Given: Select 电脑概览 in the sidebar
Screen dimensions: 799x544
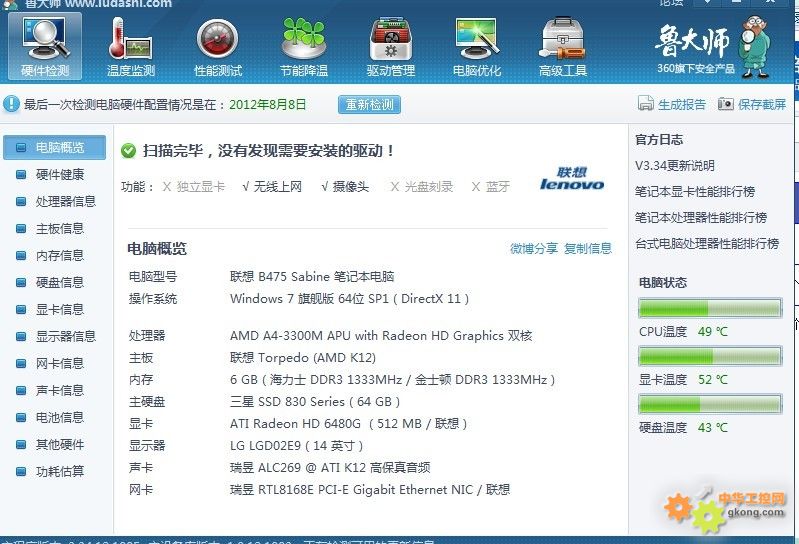Looking at the screenshot, I should (x=55, y=148).
